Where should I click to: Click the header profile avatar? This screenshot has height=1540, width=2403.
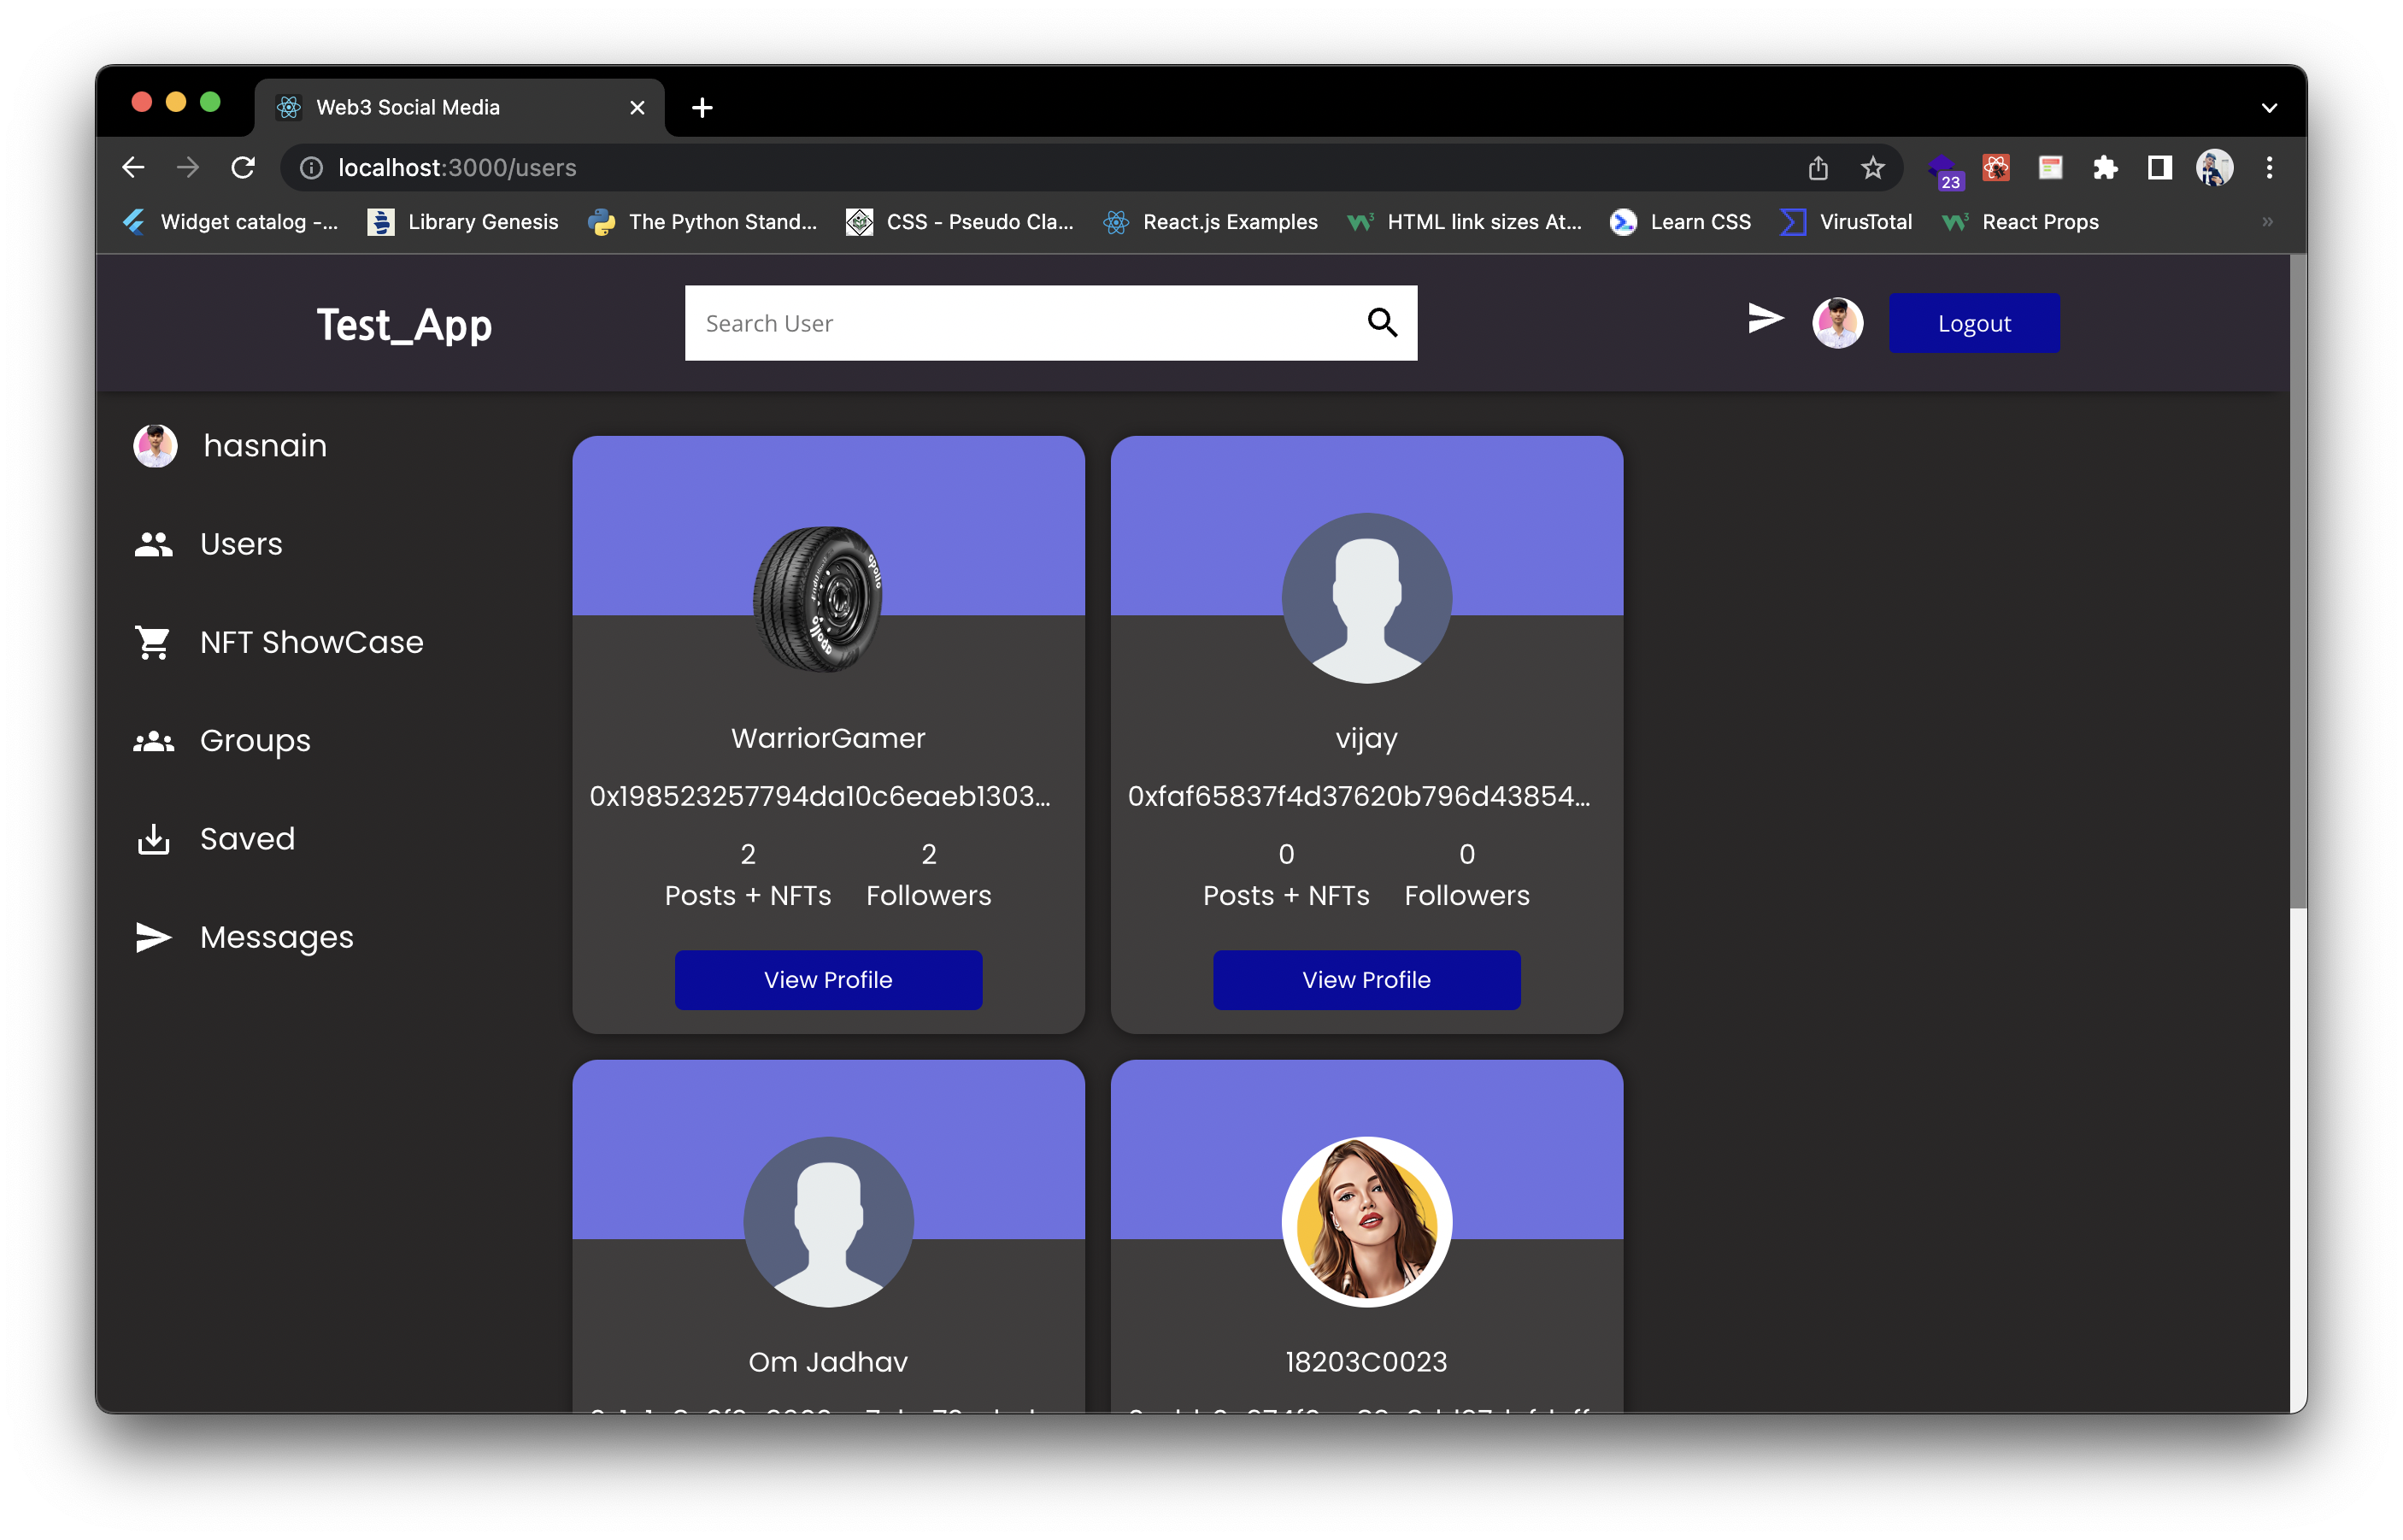(x=1837, y=323)
